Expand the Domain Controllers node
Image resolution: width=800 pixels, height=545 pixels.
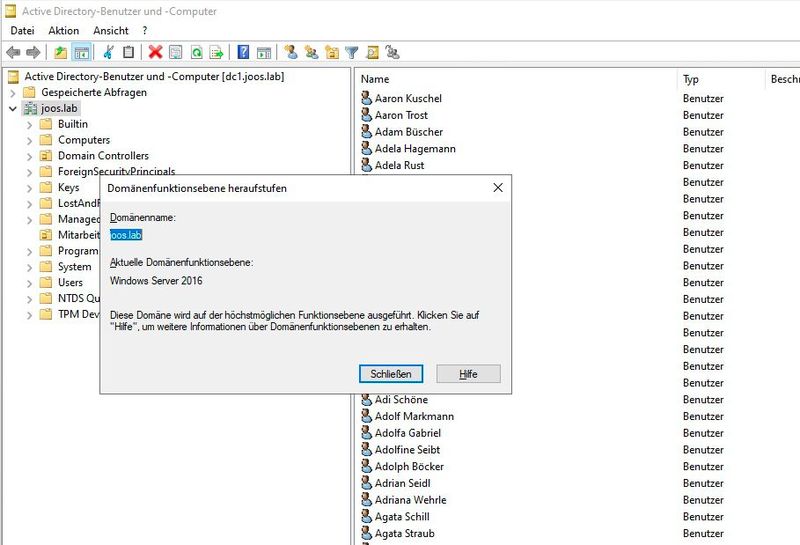point(30,156)
